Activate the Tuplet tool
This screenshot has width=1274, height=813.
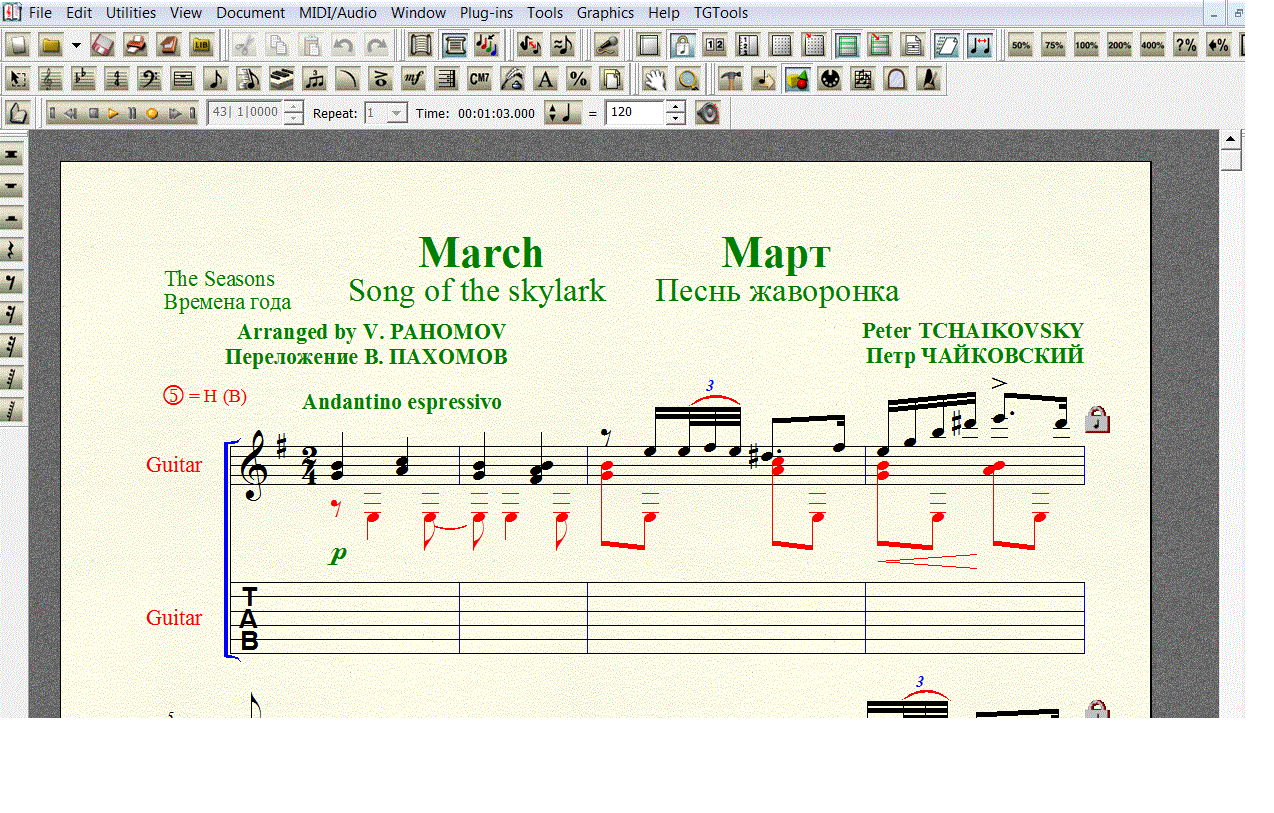click(x=315, y=79)
